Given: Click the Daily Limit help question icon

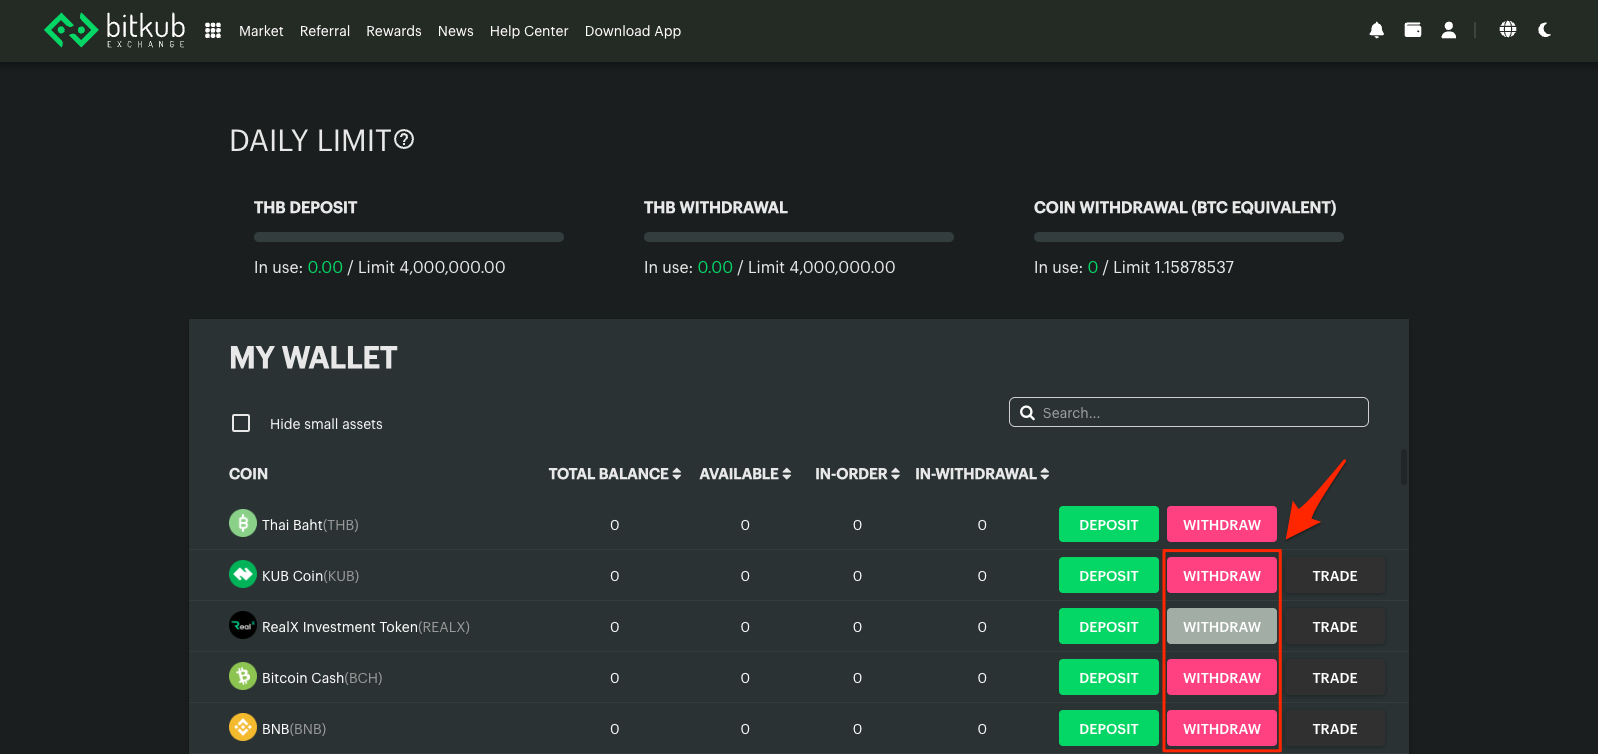Looking at the screenshot, I should (404, 139).
